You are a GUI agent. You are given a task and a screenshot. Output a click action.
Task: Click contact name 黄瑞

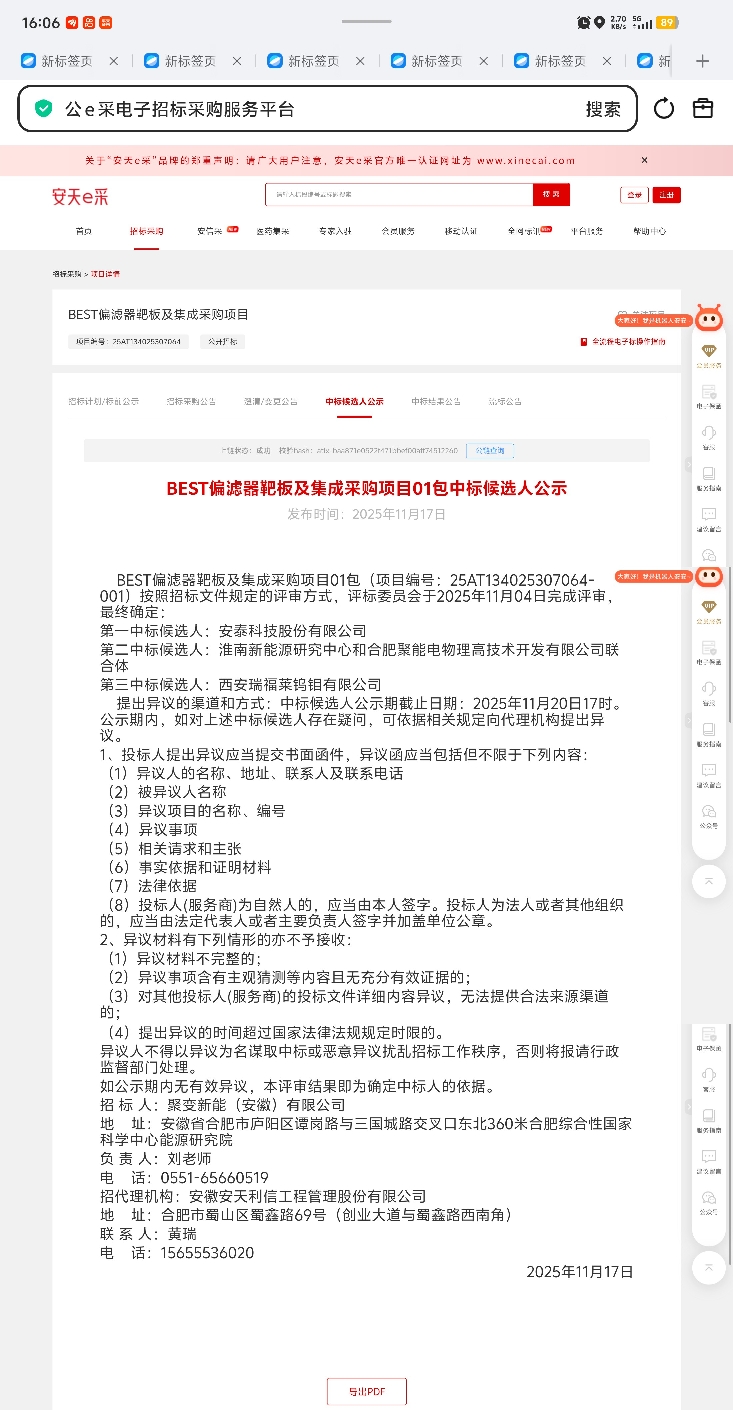pos(182,1234)
